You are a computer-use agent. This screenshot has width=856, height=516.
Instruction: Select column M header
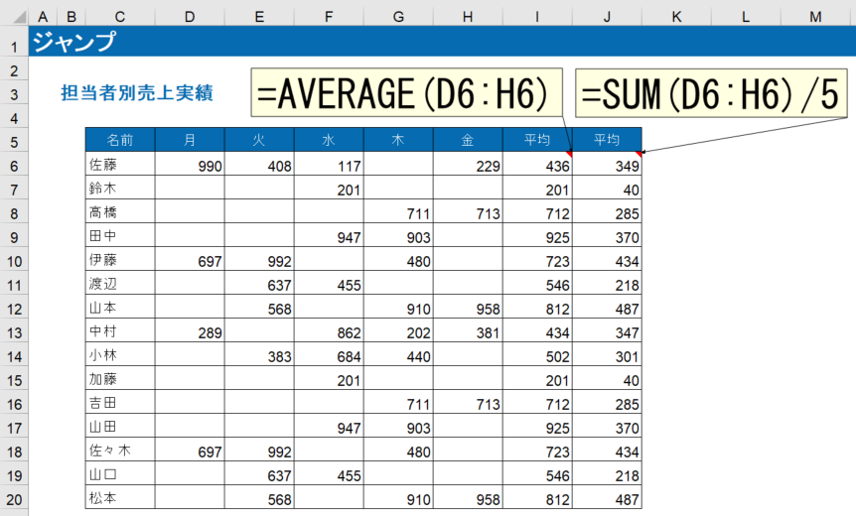coord(816,18)
